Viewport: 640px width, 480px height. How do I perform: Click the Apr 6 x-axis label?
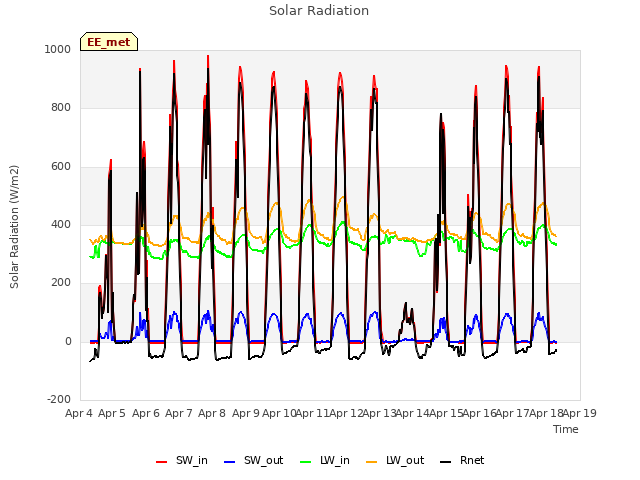pyautogui.click(x=146, y=413)
